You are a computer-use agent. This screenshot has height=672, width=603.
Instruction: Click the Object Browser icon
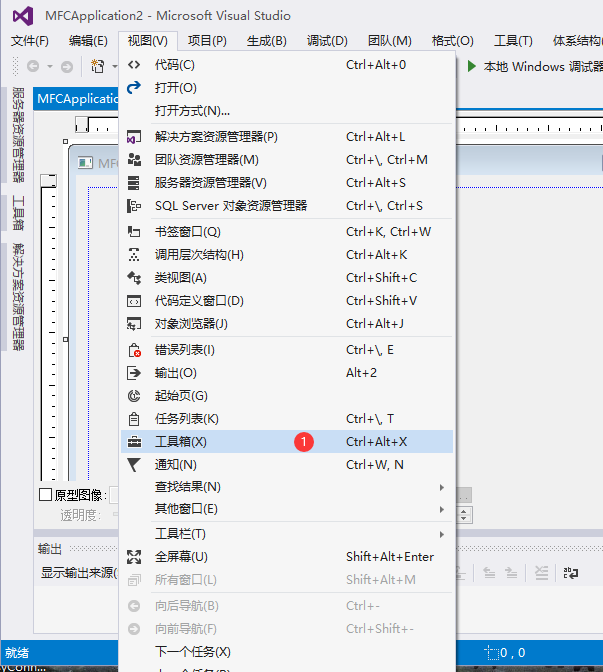pos(134,324)
